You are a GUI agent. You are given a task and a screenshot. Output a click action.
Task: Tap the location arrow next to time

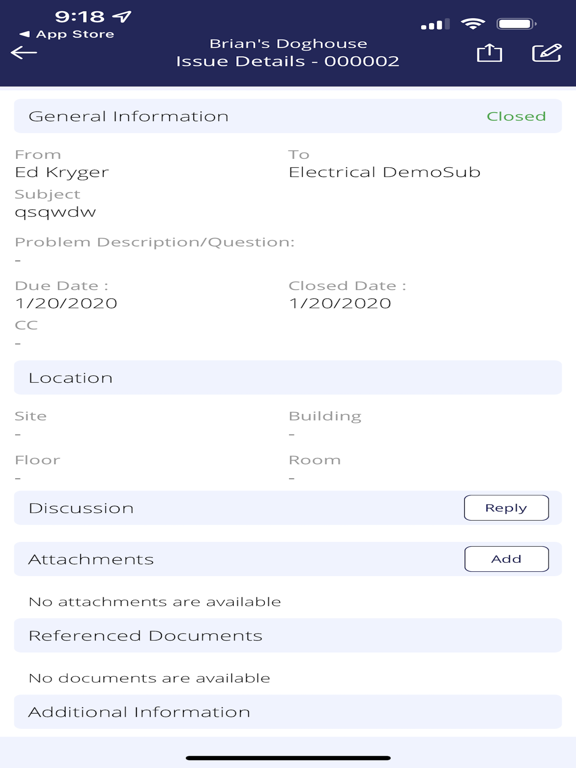122,17
